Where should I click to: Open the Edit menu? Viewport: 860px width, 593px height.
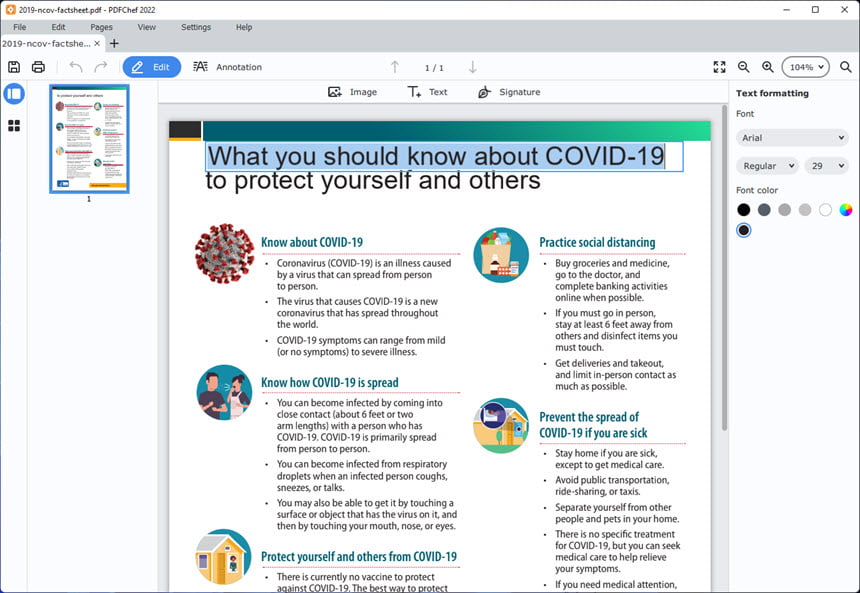coord(58,27)
